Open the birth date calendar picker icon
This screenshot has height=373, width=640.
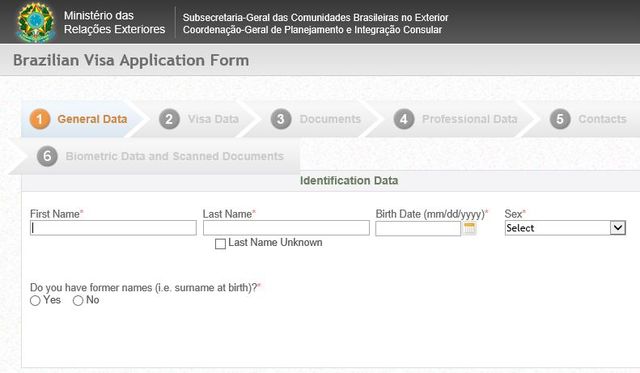coord(470,229)
